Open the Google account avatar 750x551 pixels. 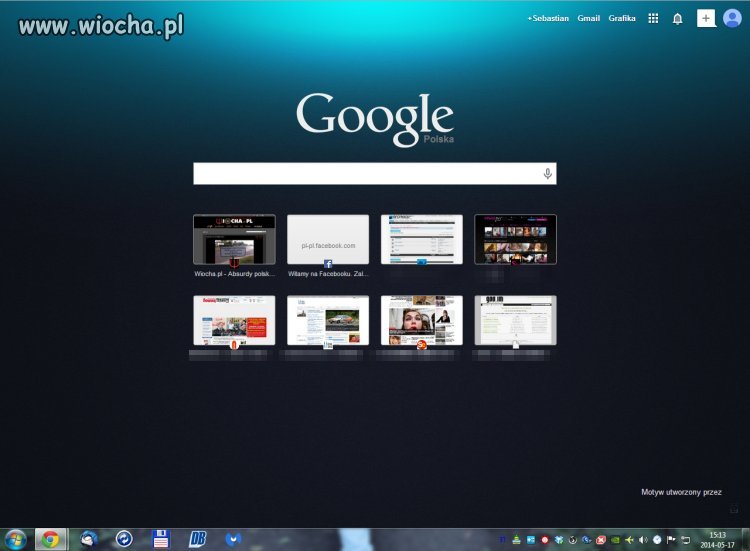pyautogui.click(x=732, y=18)
